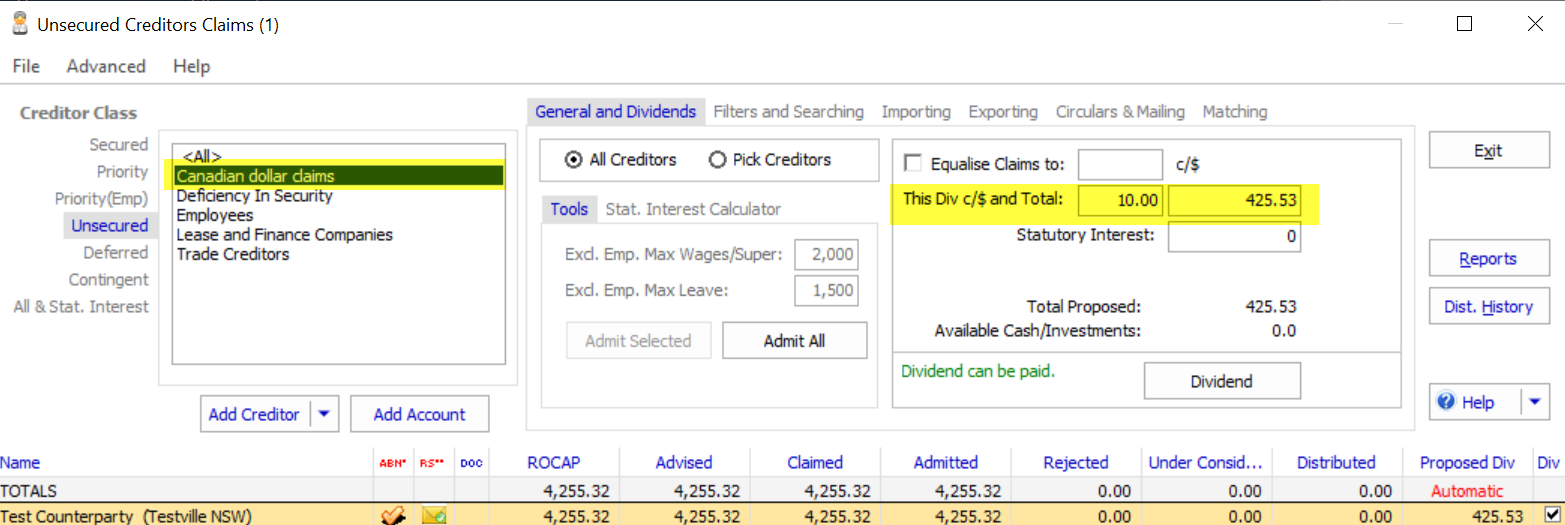Select the All Creditors radio button

click(x=573, y=160)
